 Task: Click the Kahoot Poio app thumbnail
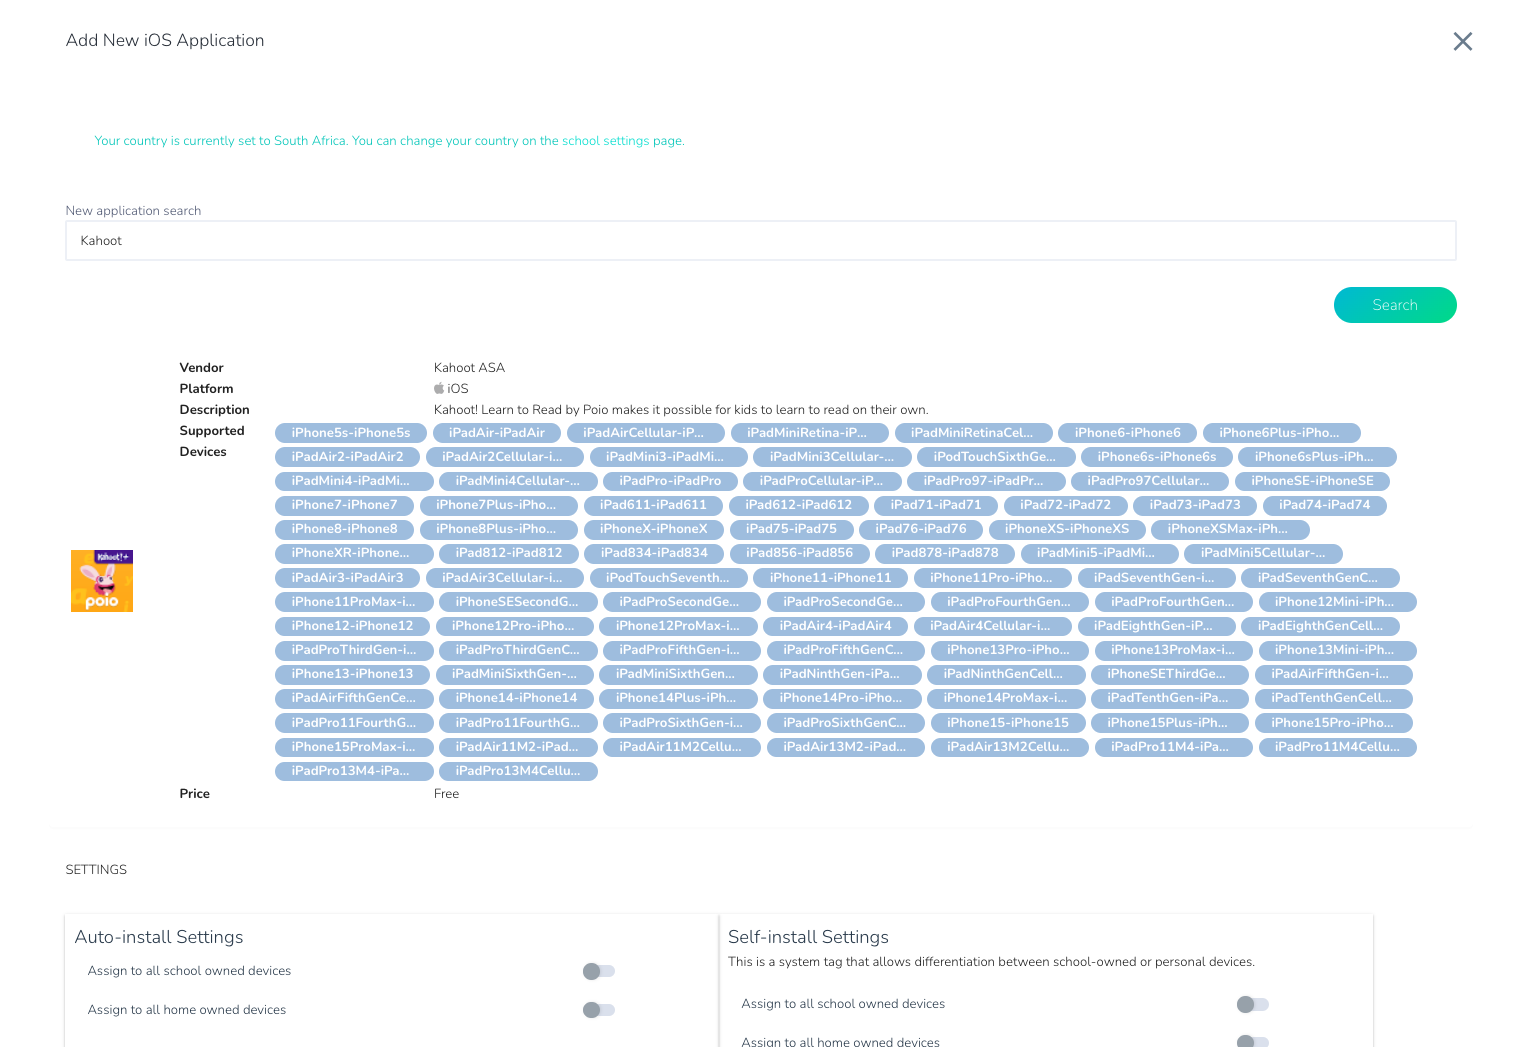pyautogui.click(x=102, y=581)
